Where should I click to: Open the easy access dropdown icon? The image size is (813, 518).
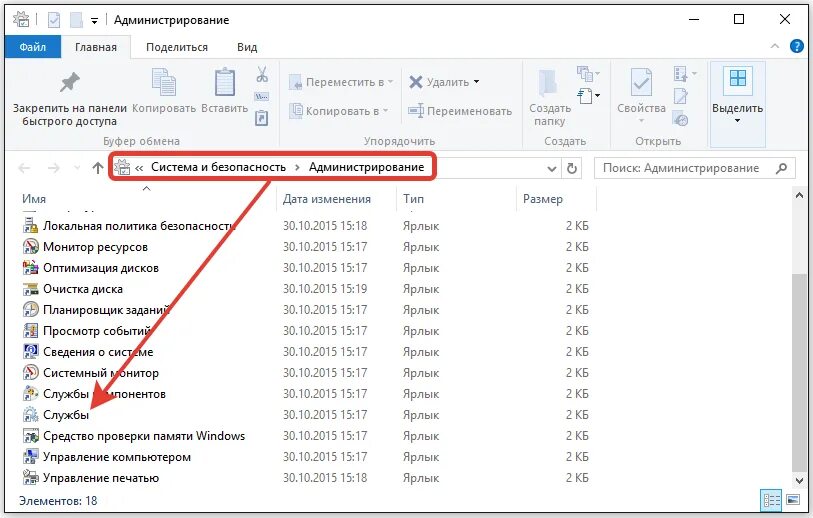tap(588, 96)
